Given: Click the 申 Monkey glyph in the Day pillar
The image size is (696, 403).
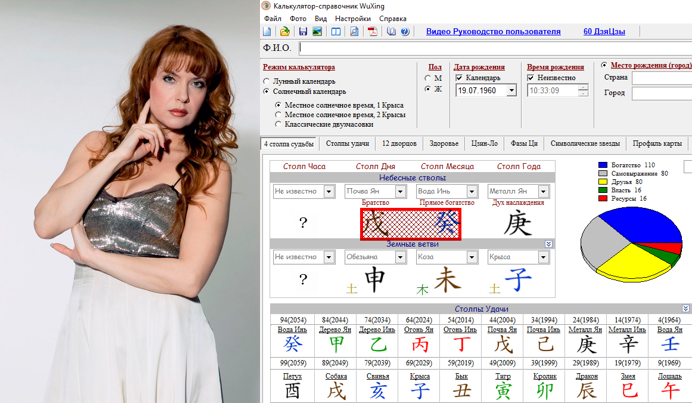Looking at the screenshot, I should [374, 280].
